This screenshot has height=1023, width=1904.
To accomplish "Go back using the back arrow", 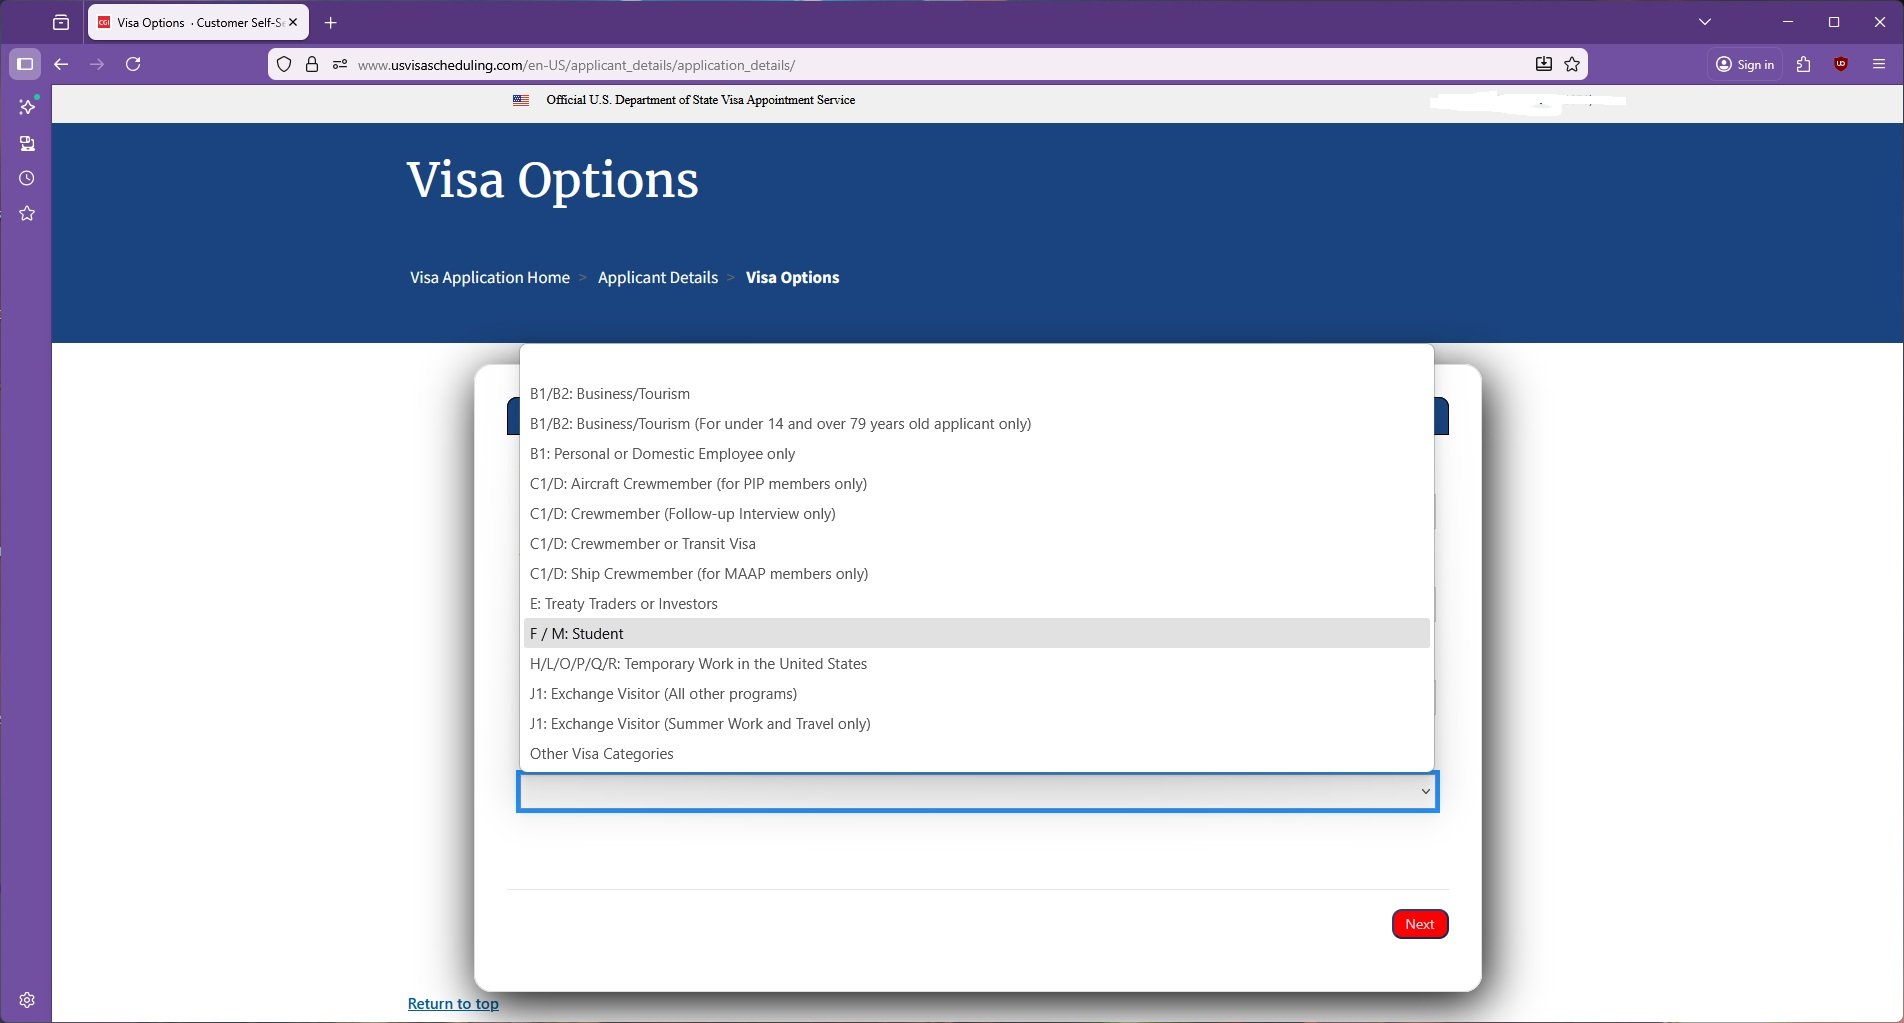I will coord(61,64).
